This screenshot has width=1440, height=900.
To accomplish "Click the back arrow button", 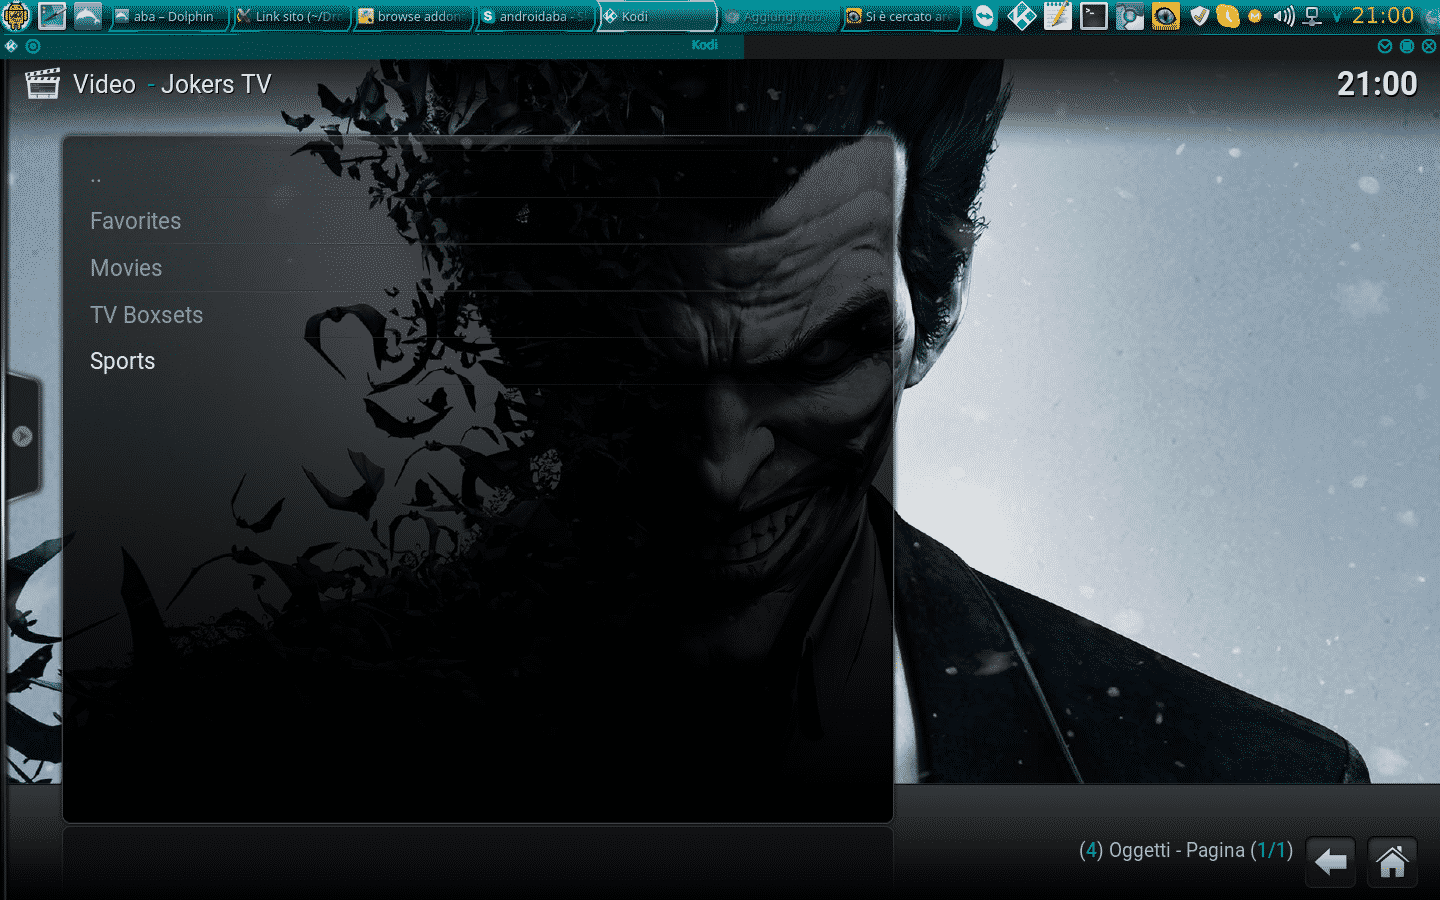I will click(1330, 861).
